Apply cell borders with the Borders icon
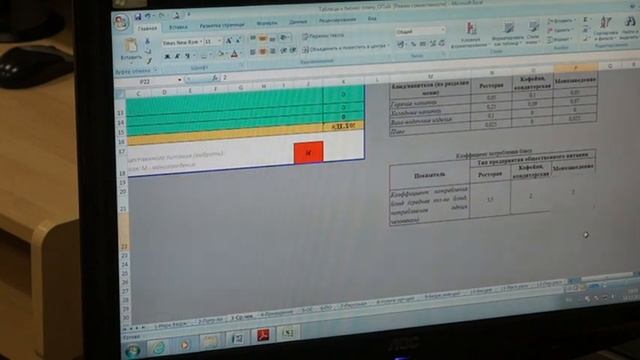This screenshot has width=640, height=360. coord(204,56)
